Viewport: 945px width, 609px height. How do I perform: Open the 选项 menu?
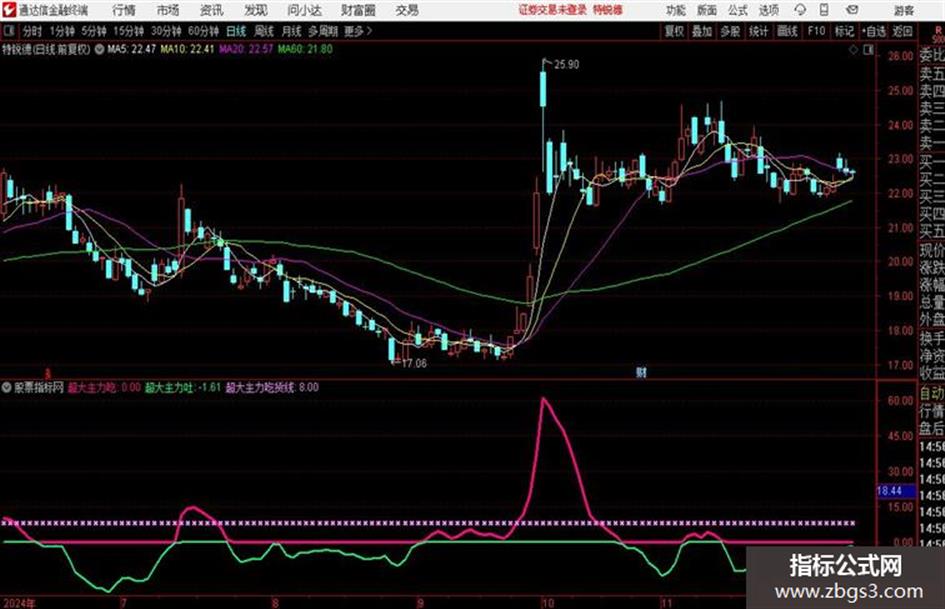tap(768, 10)
